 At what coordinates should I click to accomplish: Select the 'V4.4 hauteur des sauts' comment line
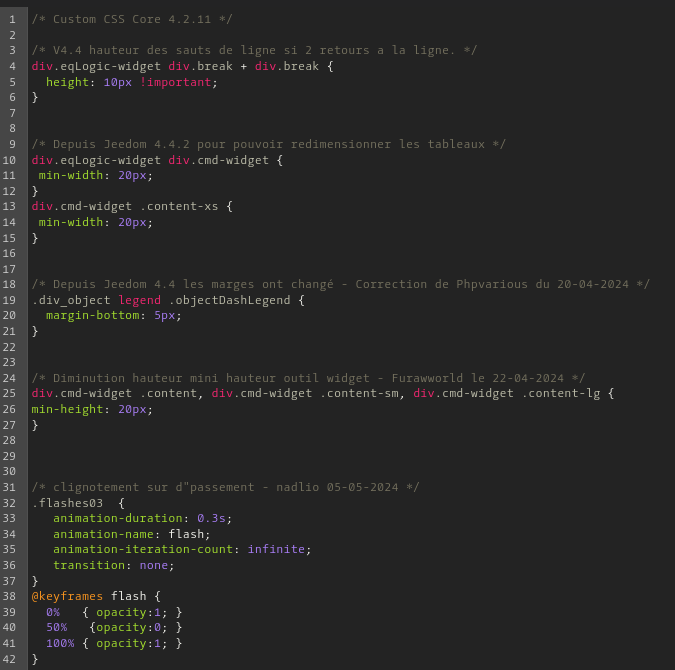coord(254,50)
